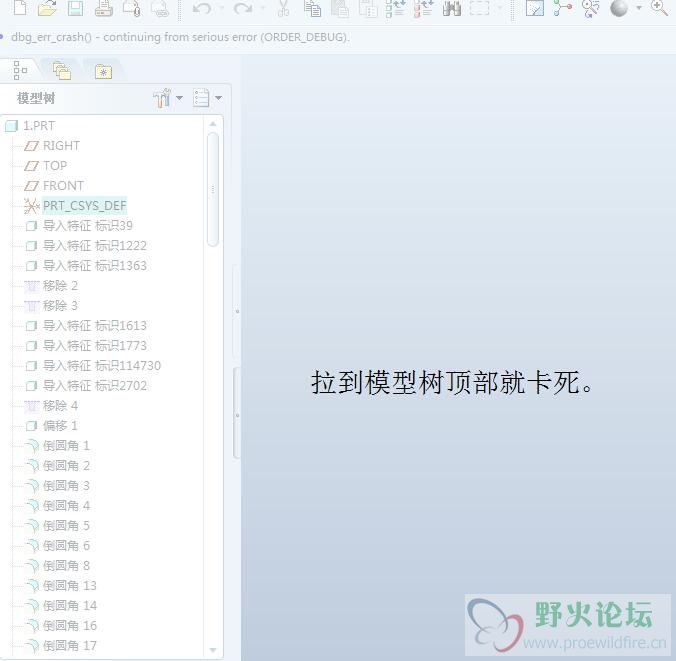
Task: Open the dropdown beside the Undo icon
Action: [x=222, y=8]
